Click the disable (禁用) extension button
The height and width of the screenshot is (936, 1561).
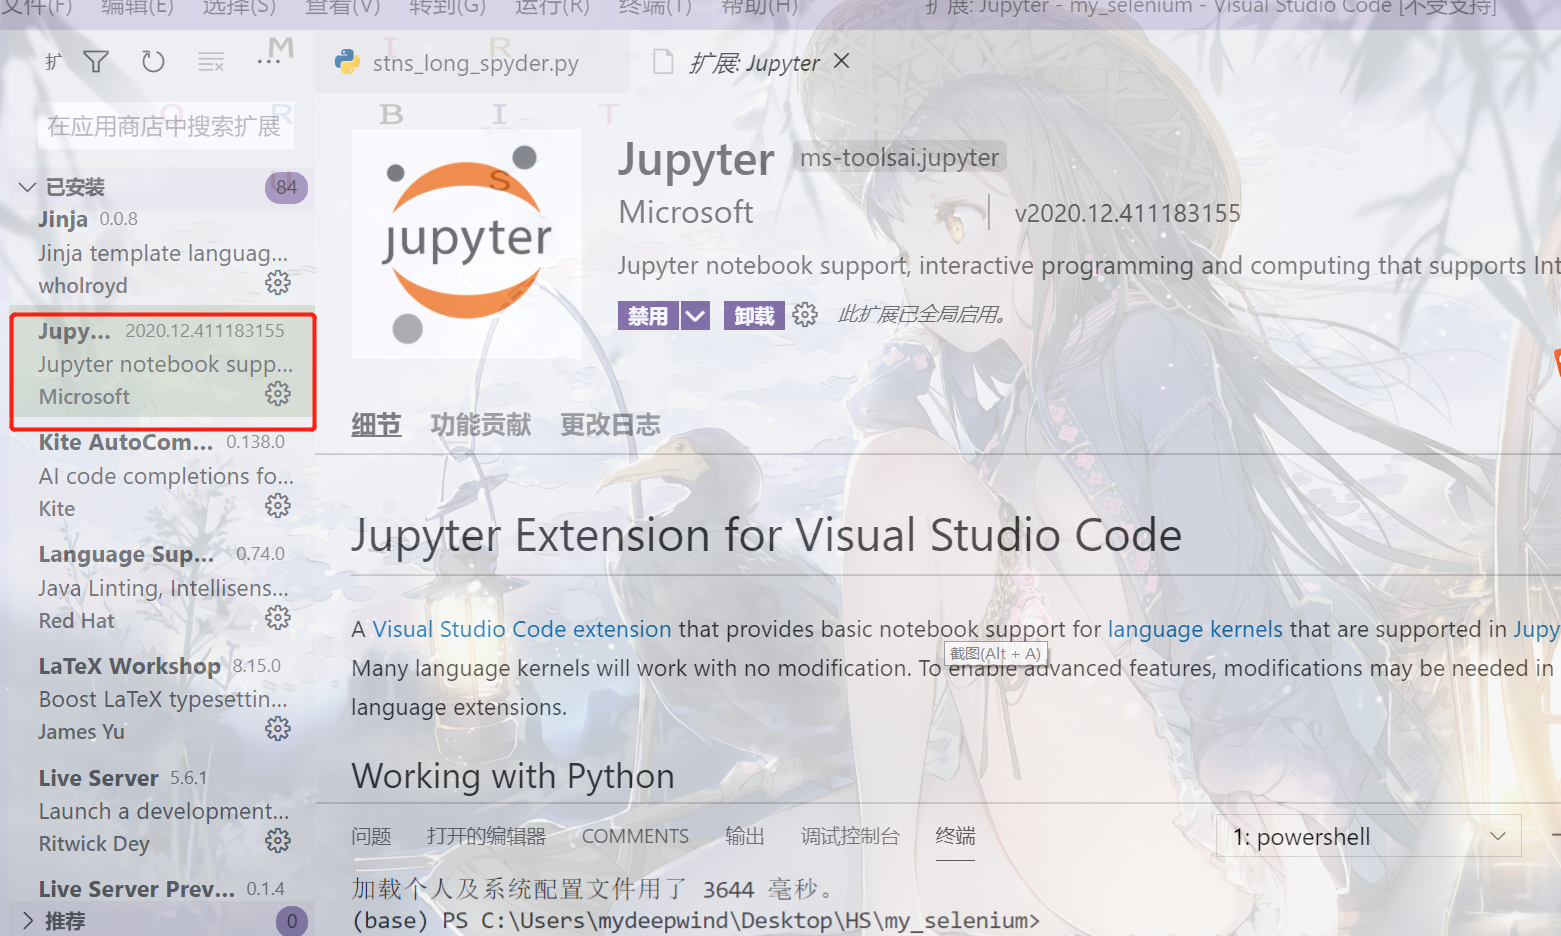tap(648, 316)
